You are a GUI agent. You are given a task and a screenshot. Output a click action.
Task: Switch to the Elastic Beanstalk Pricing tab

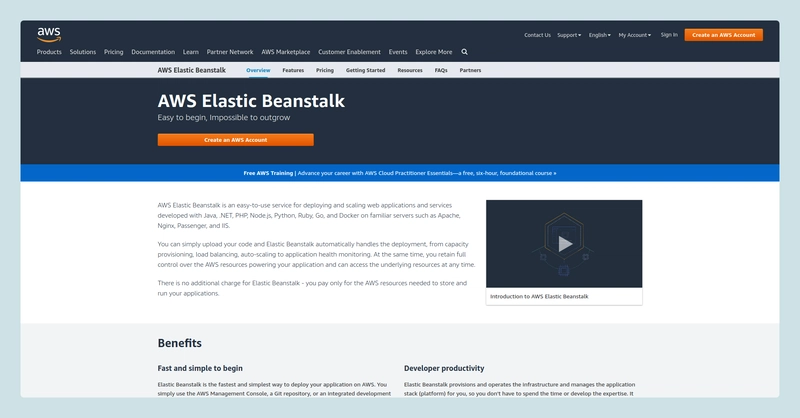324,70
